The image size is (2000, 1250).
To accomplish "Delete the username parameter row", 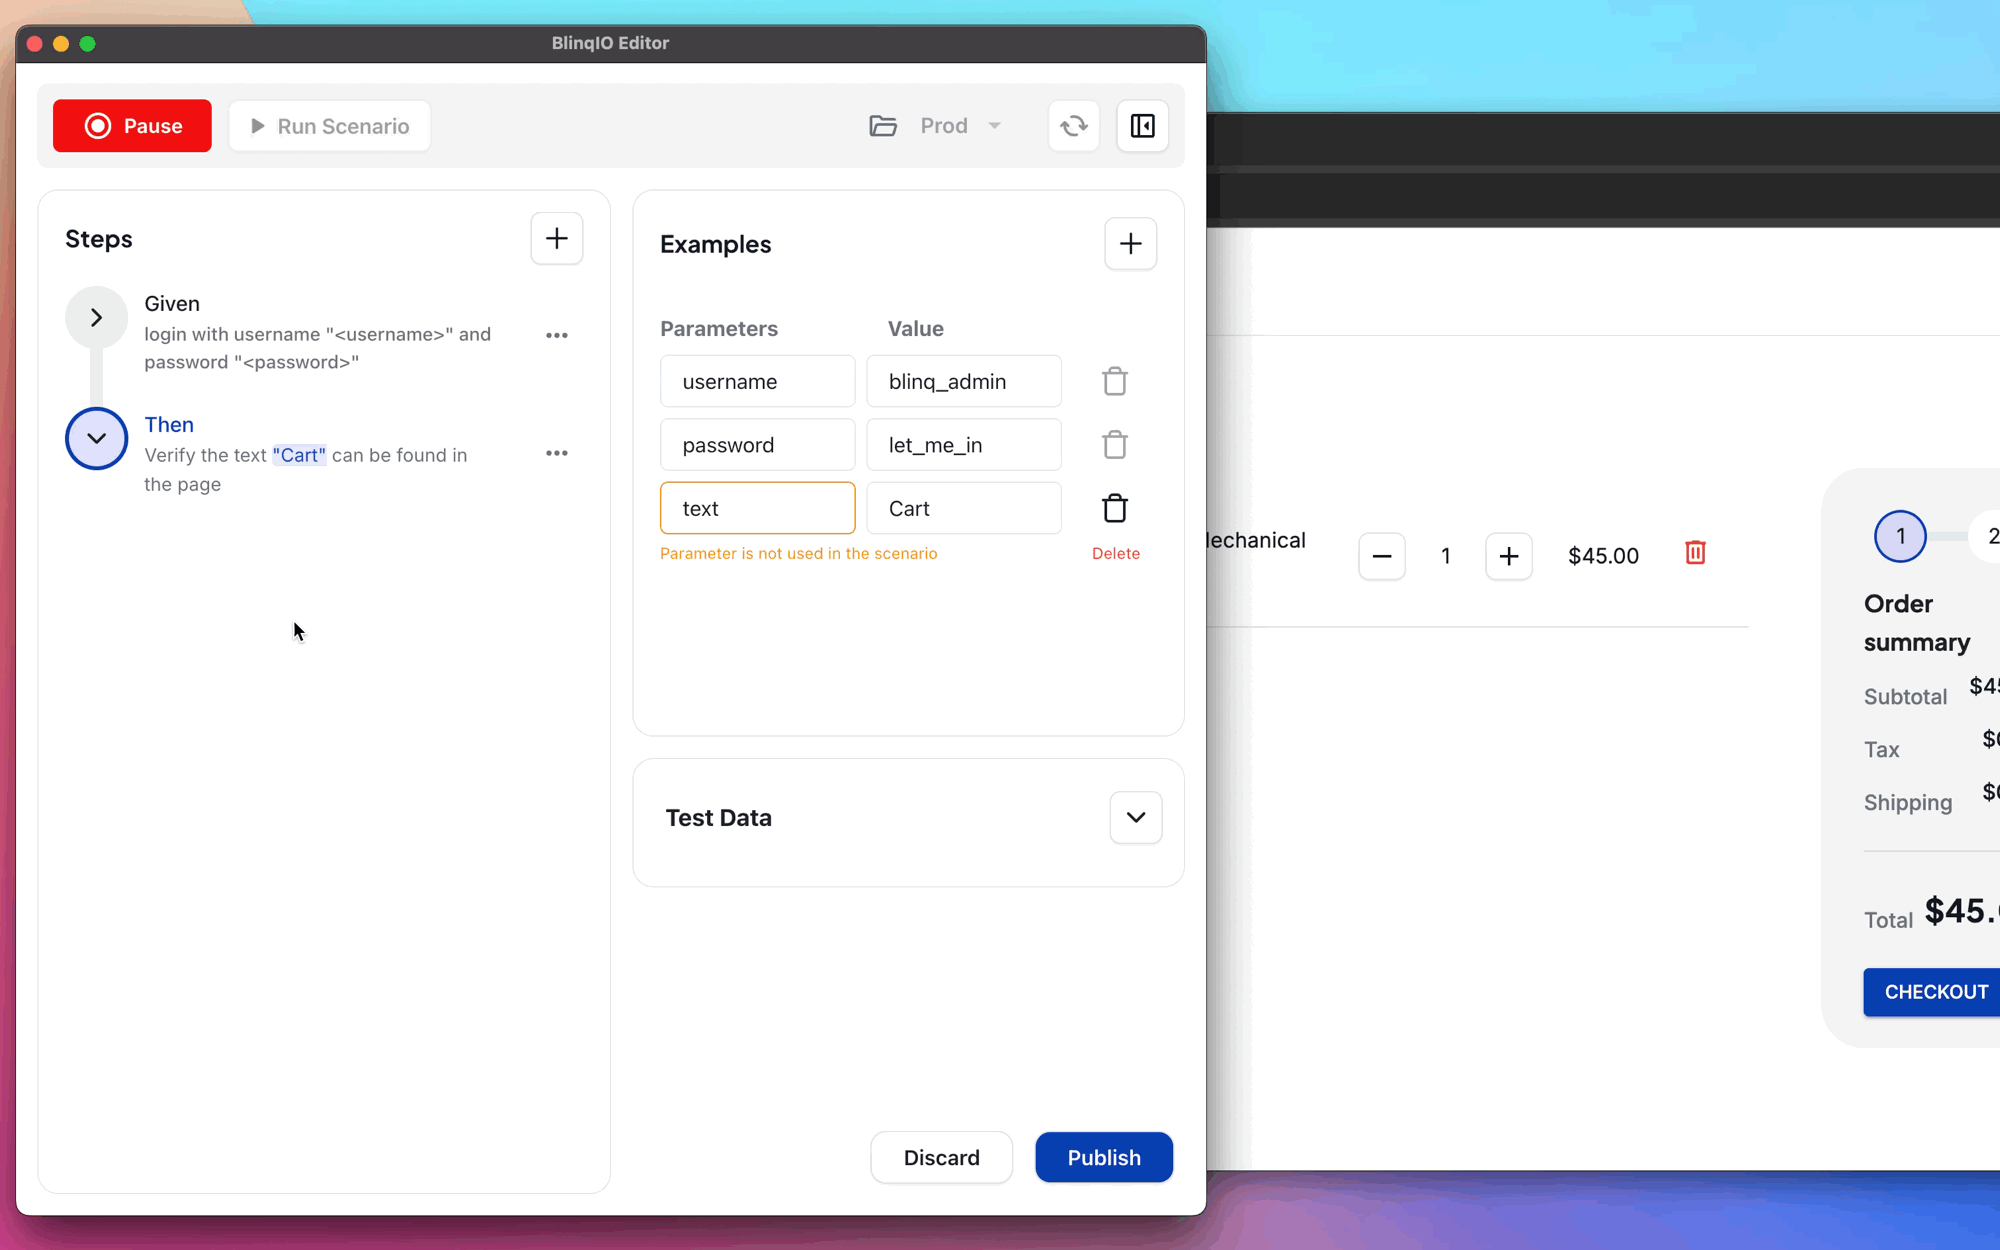I will (1114, 380).
